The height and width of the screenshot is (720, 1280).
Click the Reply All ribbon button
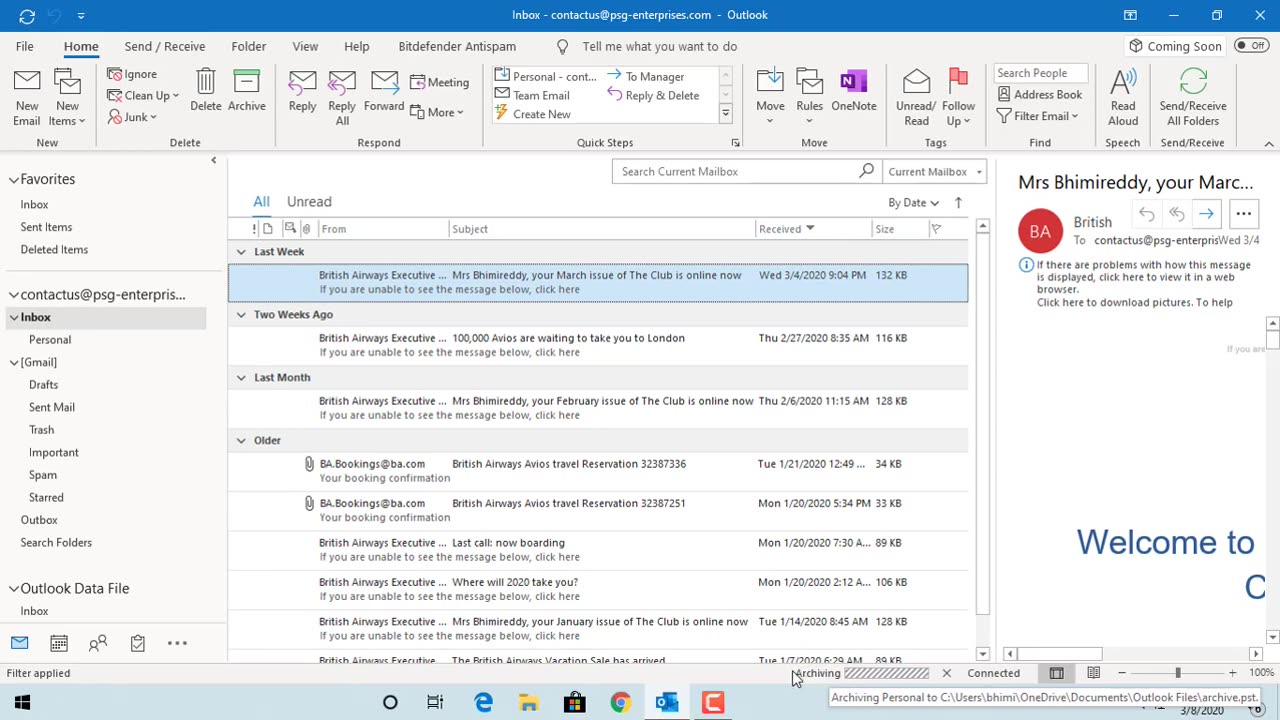[342, 97]
